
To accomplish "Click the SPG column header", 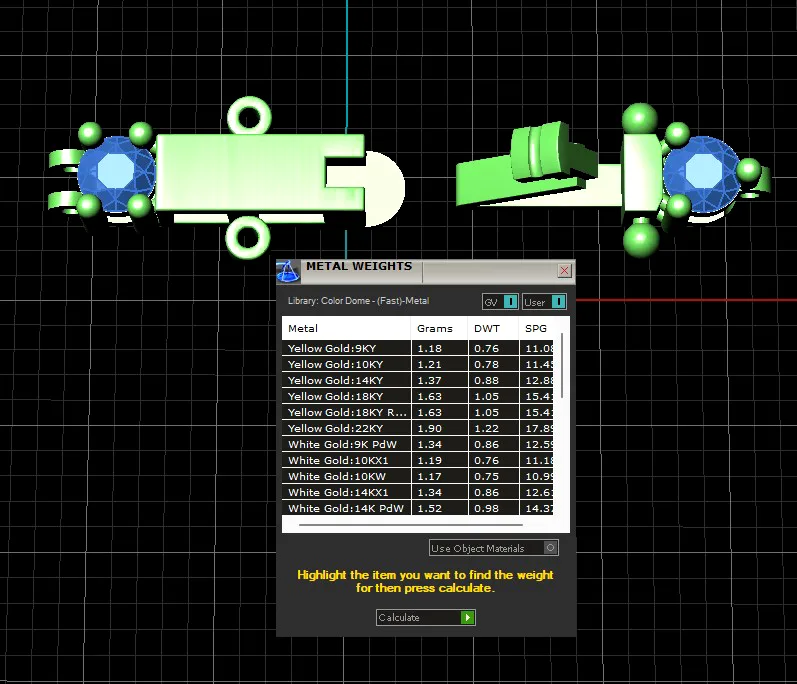I will (536, 328).
